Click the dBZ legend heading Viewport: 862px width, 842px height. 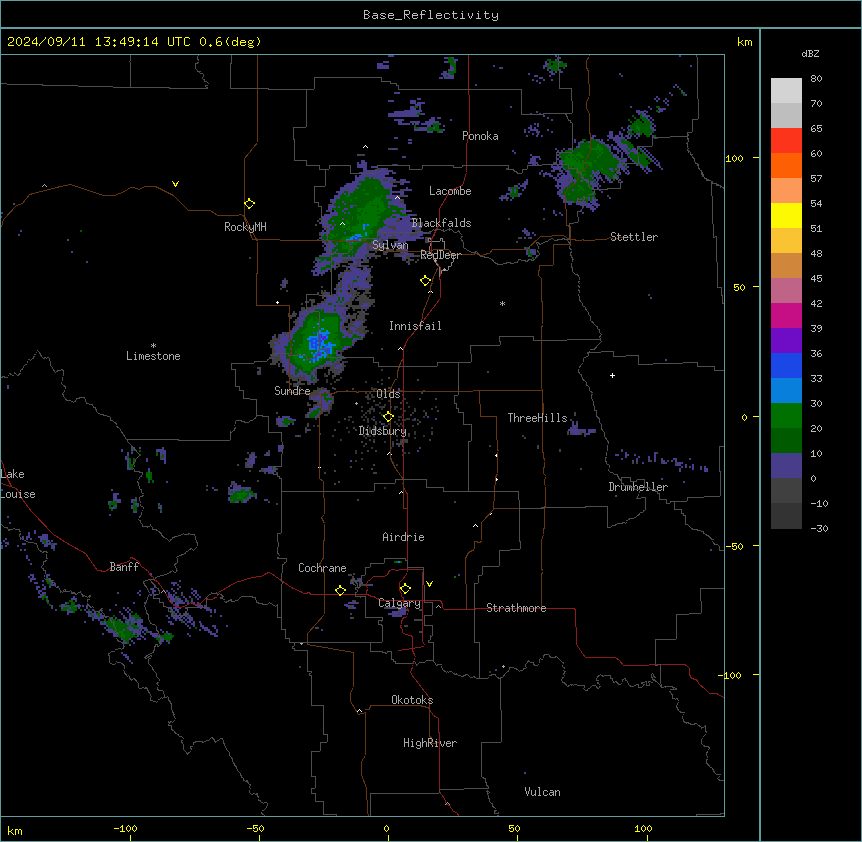pyautogui.click(x=810, y=54)
